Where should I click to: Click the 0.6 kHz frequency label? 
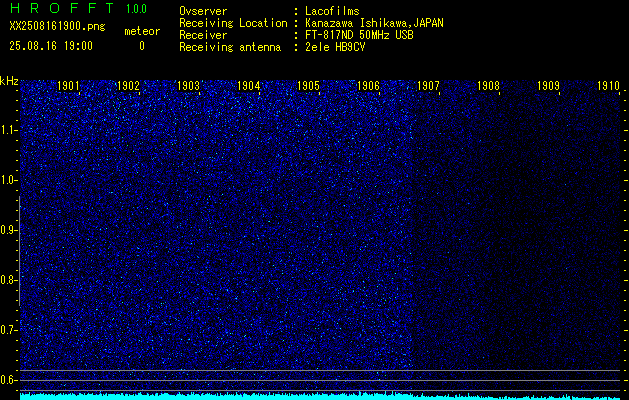pyautogui.click(x=9, y=380)
